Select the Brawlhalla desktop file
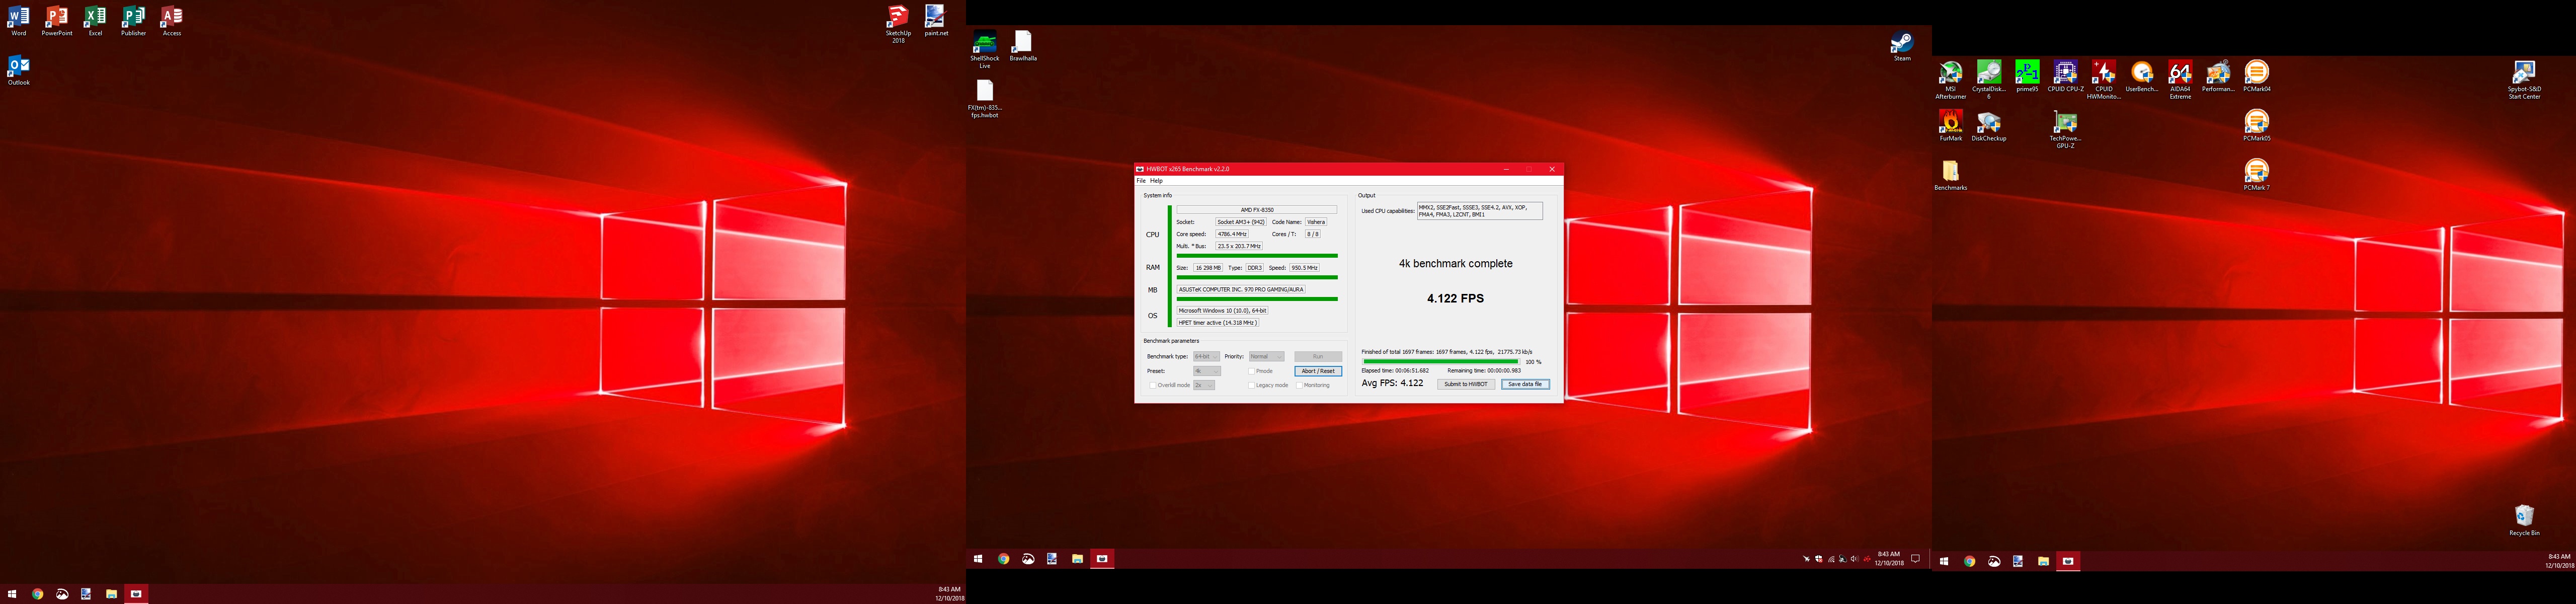 (1023, 46)
